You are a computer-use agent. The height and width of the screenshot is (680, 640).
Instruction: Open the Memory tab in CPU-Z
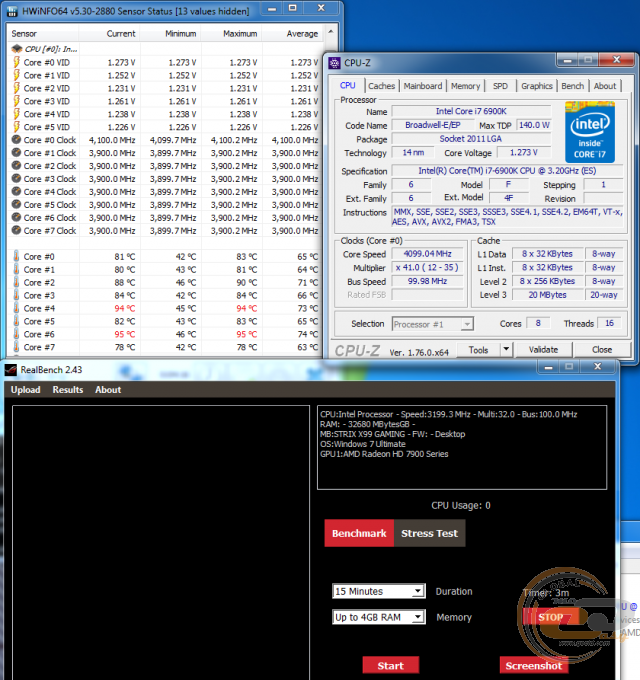coord(465,86)
